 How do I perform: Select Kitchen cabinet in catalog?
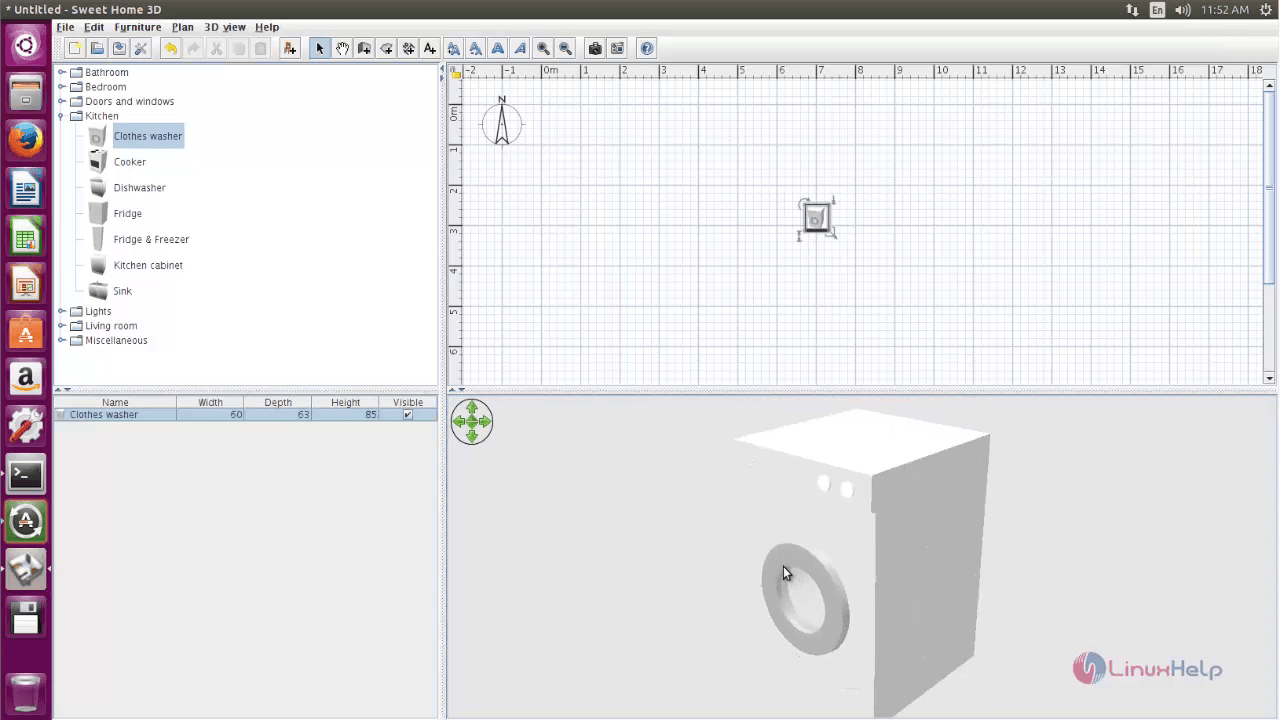(x=148, y=266)
